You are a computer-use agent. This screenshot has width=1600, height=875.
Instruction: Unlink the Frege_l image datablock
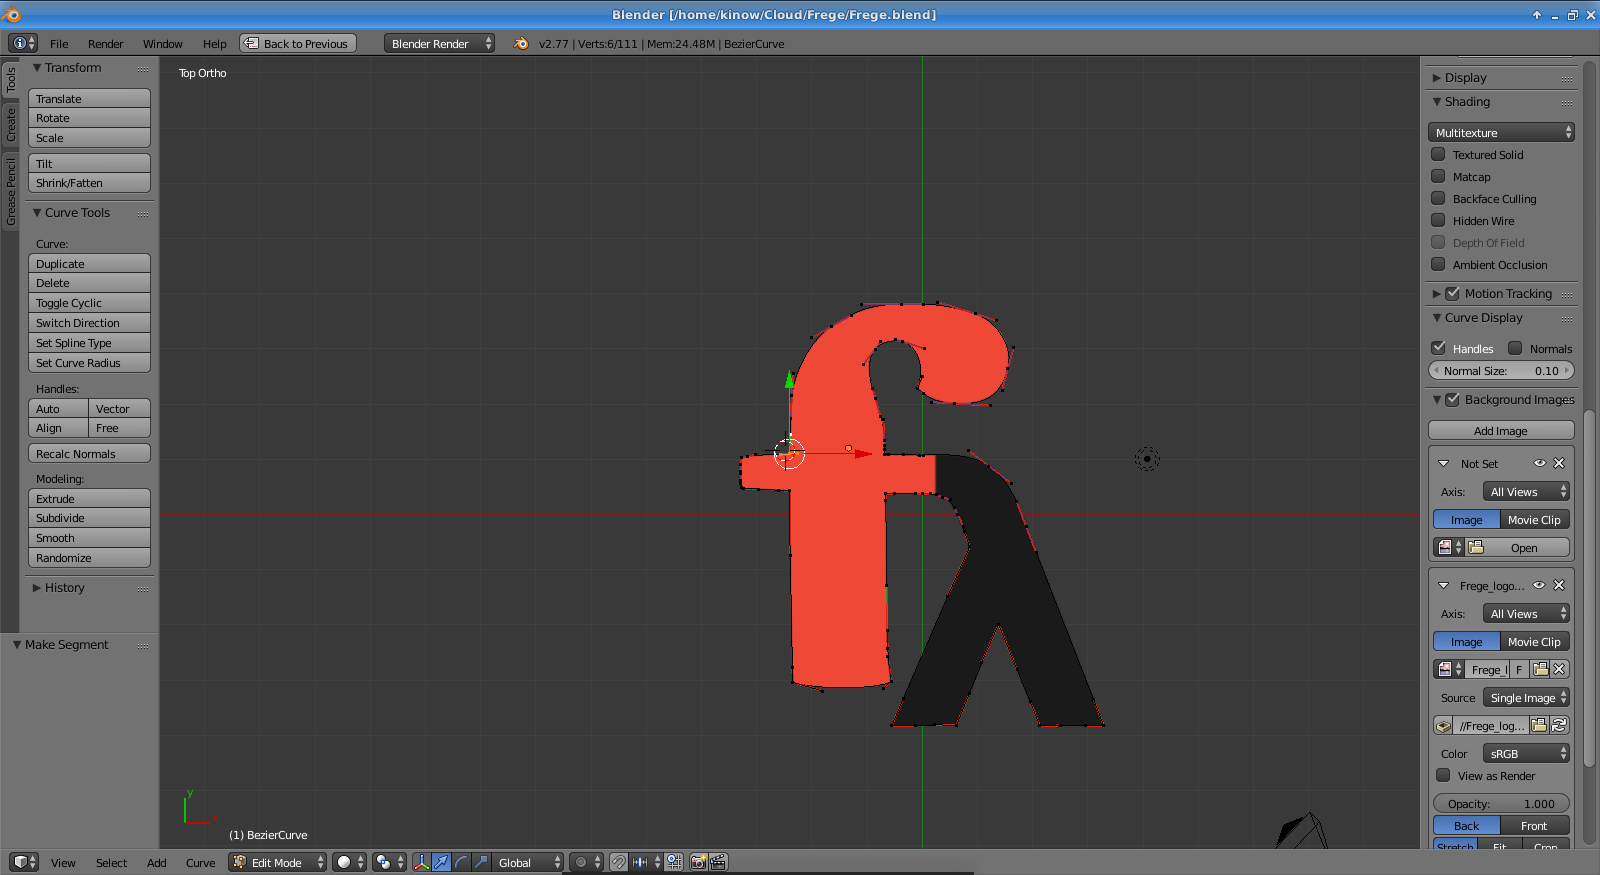coord(1560,669)
